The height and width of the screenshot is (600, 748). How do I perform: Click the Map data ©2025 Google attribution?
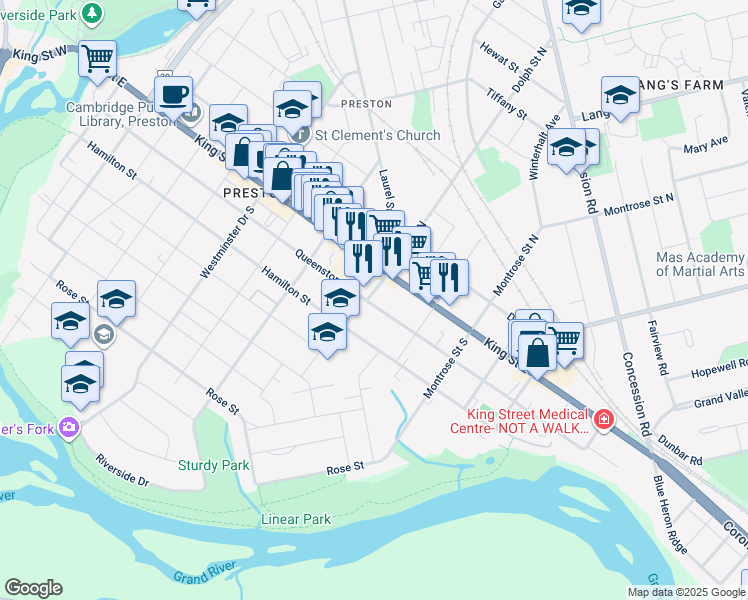coord(687,592)
